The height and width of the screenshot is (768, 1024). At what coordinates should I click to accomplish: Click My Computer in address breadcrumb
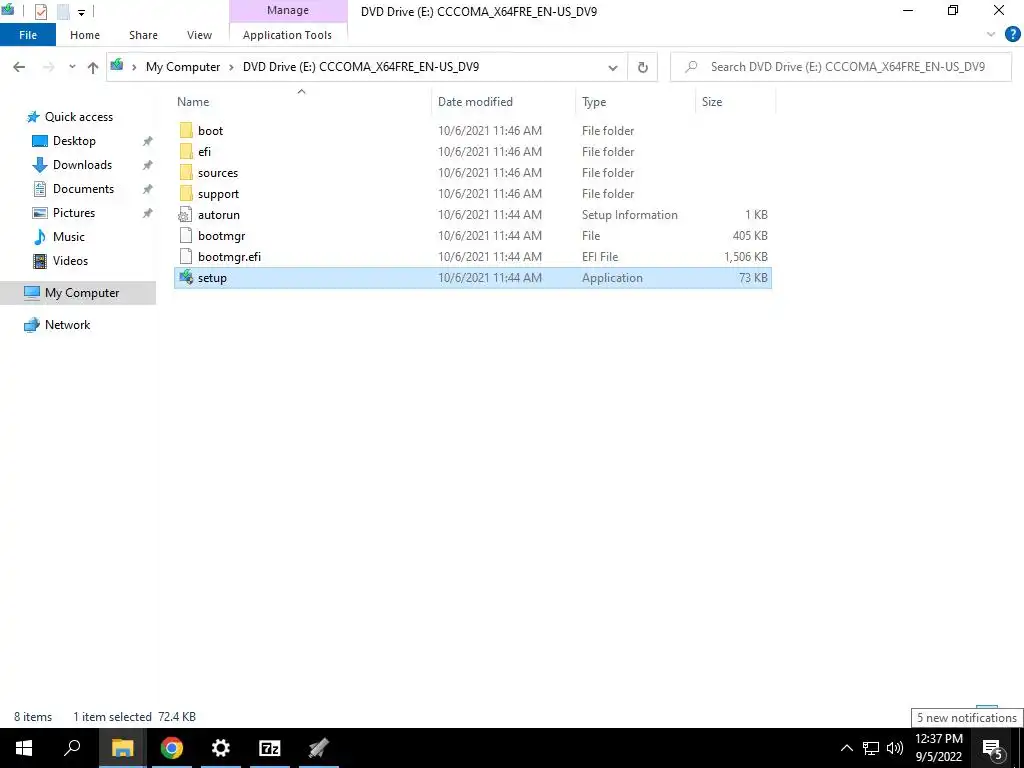183,67
